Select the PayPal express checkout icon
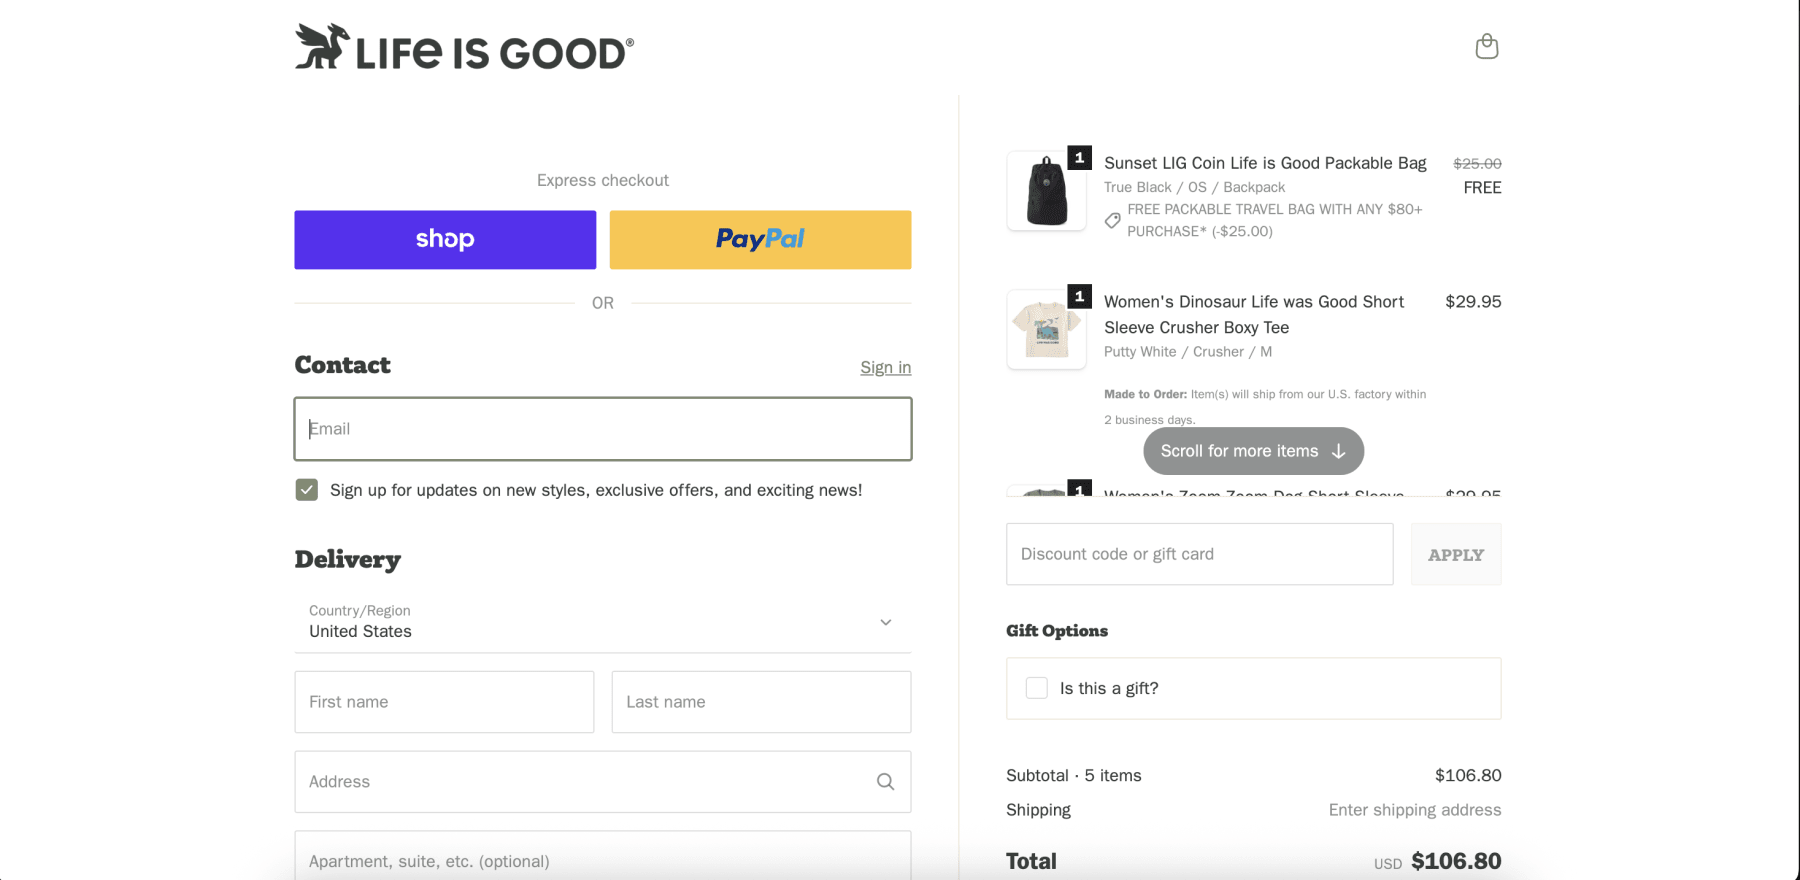 pyautogui.click(x=759, y=239)
